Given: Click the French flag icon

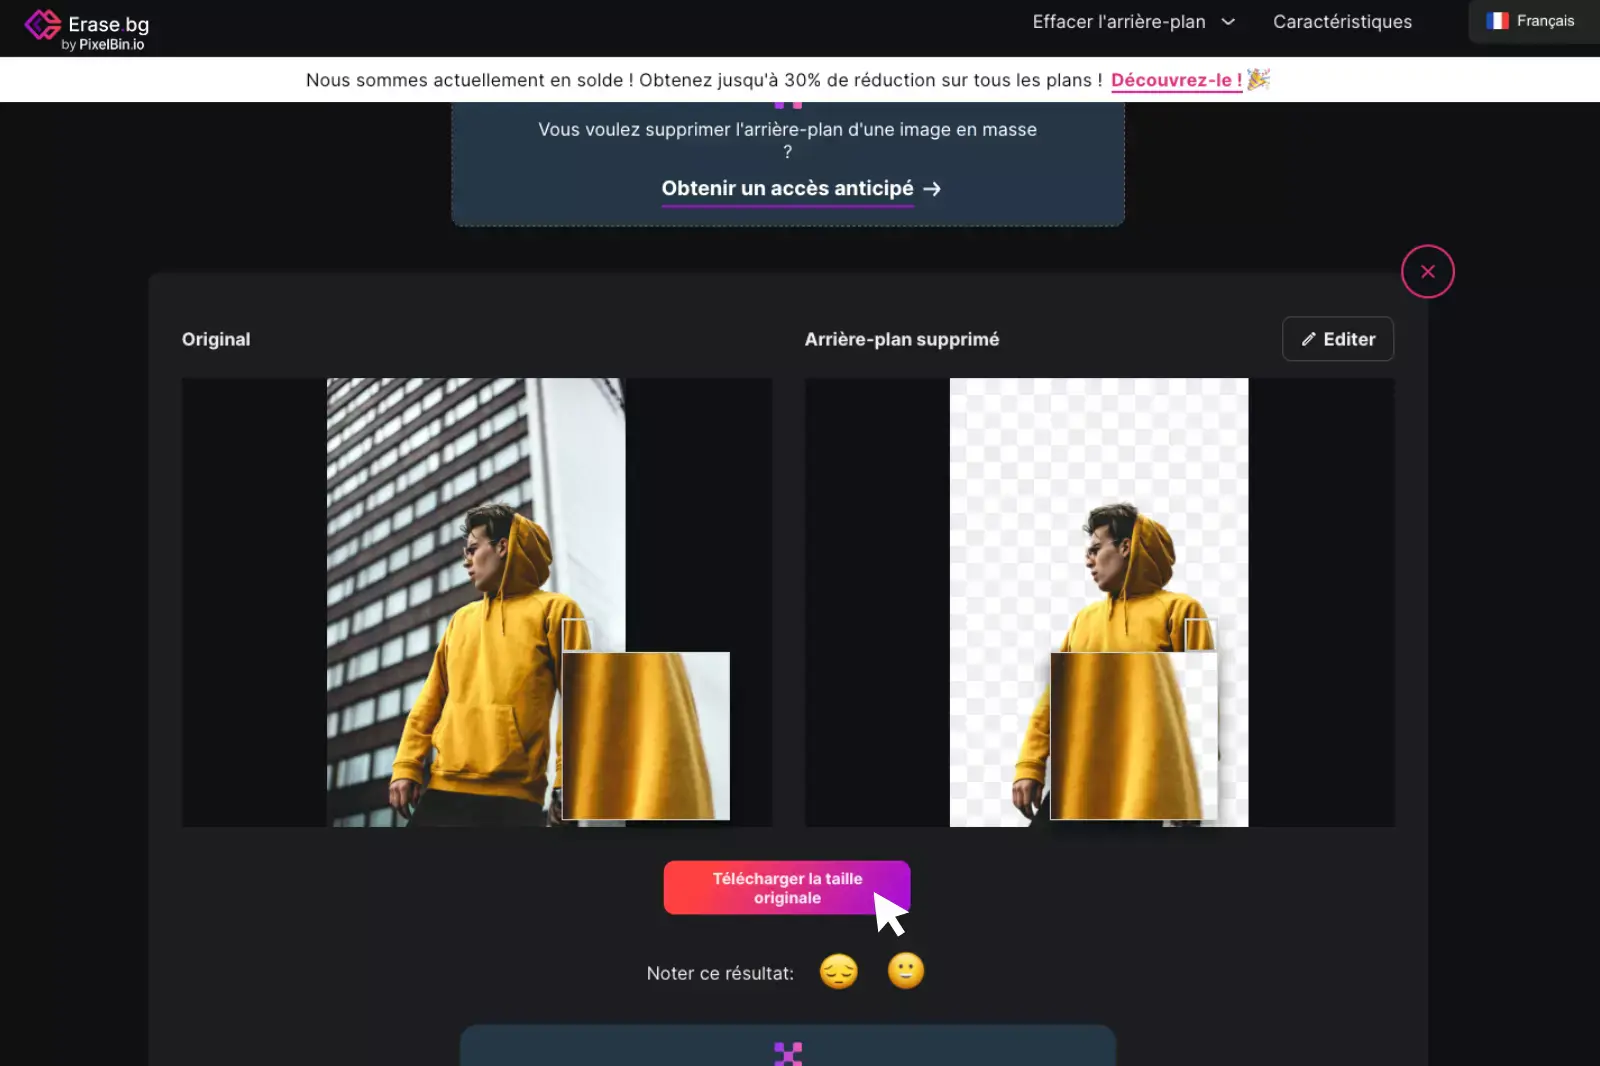Looking at the screenshot, I should [1497, 21].
